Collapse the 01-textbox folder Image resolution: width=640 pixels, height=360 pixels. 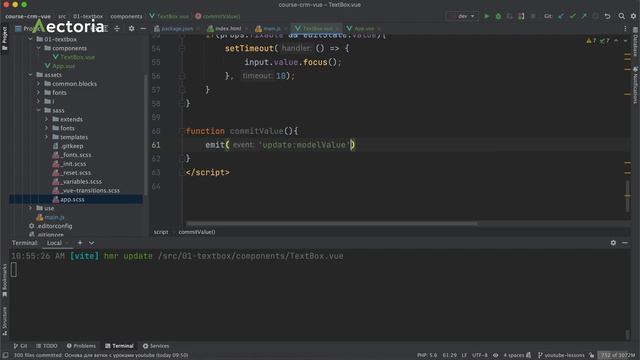[31, 40]
